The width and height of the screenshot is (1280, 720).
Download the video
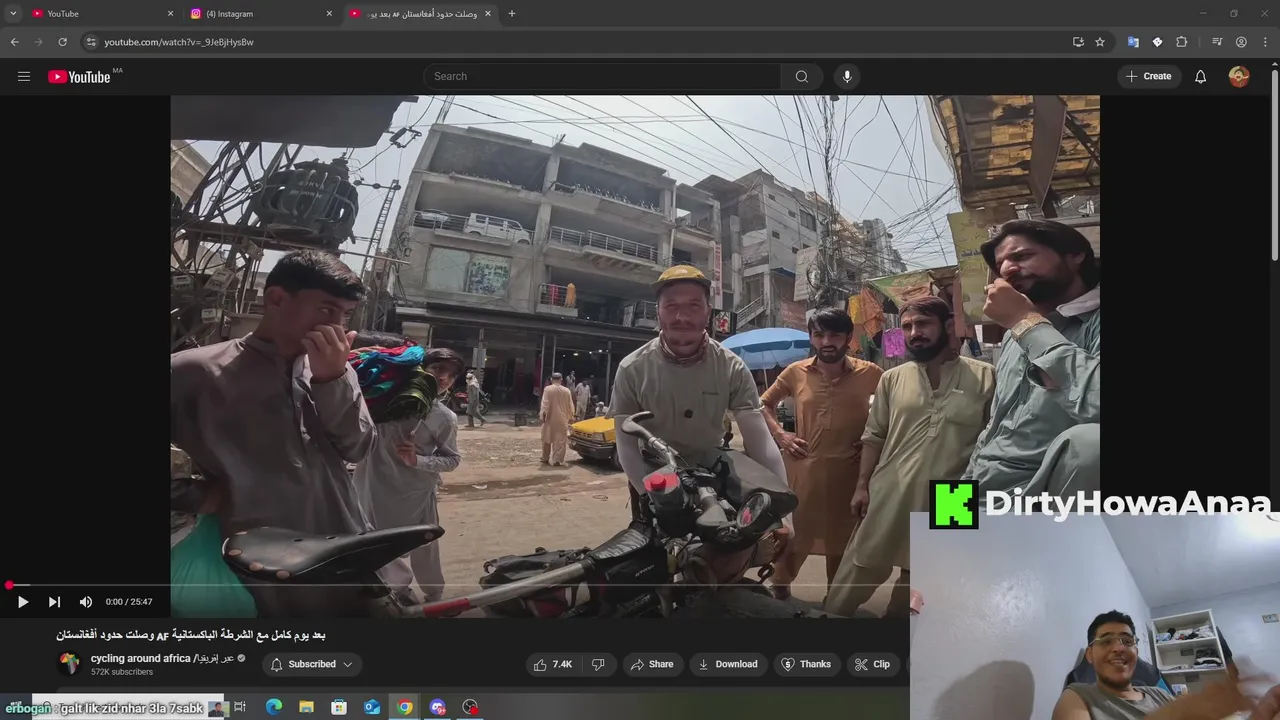pyautogui.click(x=727, y=664)
